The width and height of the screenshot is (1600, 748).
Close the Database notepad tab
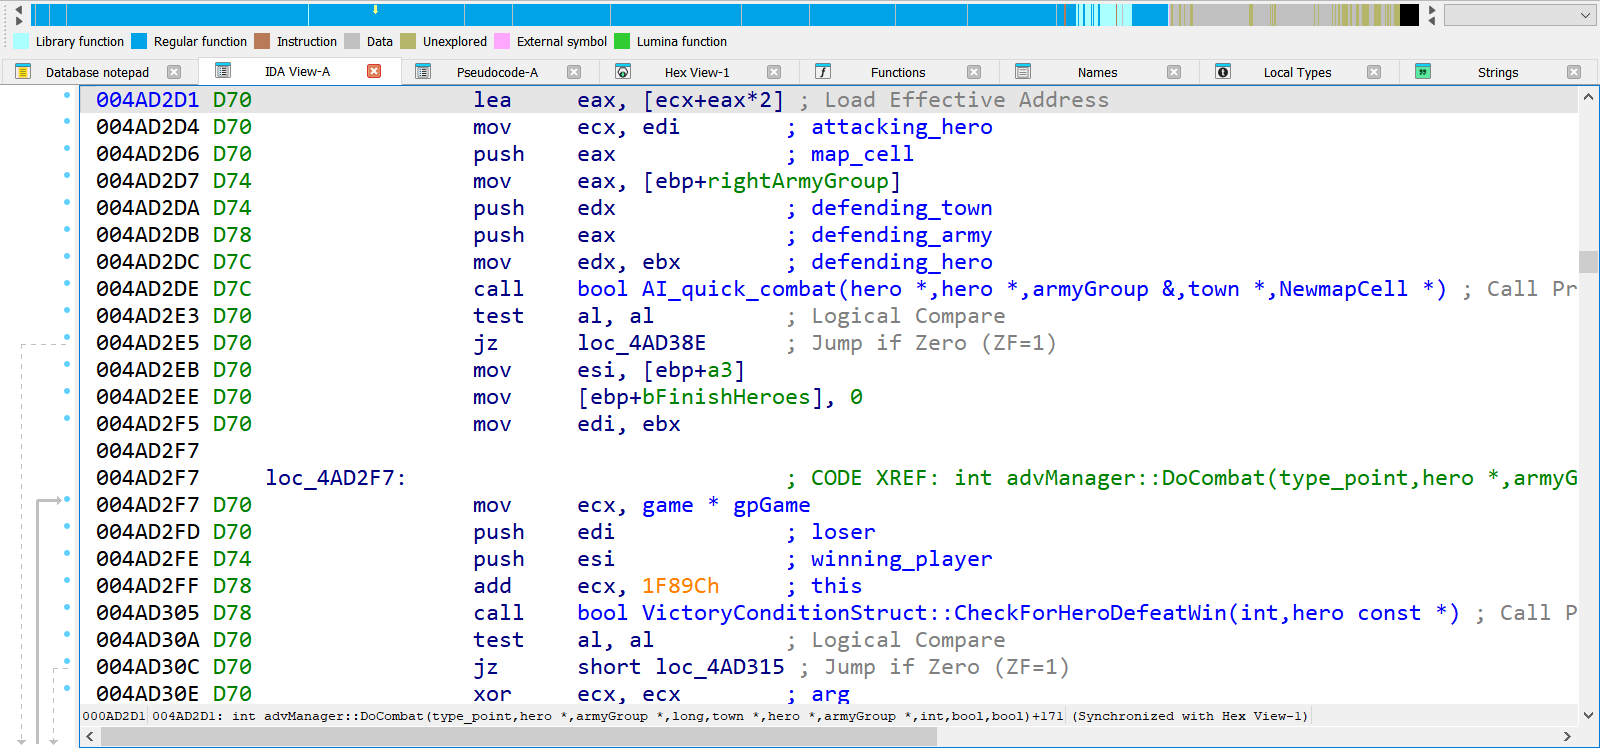[174, 72]
